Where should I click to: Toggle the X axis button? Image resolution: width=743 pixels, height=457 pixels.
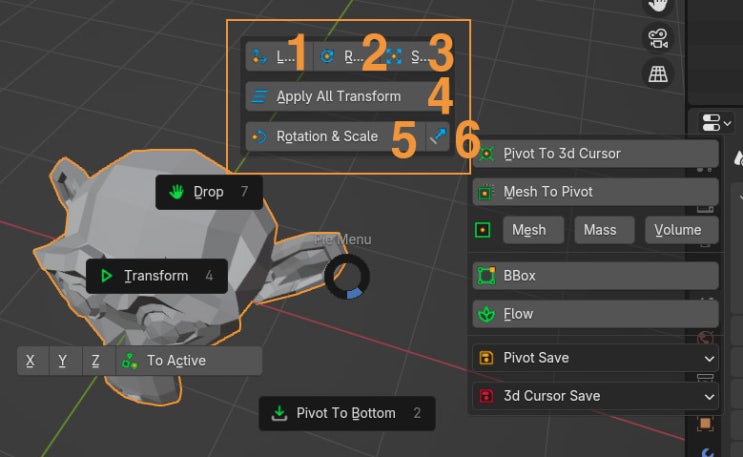[31, 361]
